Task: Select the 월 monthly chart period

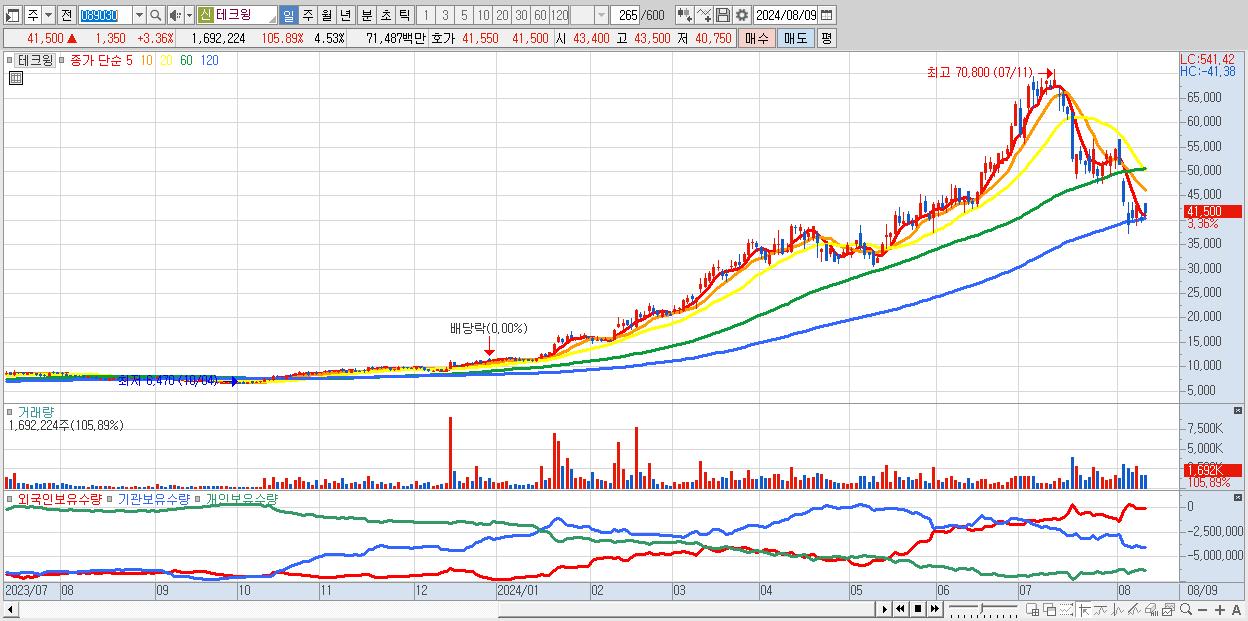Action: tap(326, 15)
